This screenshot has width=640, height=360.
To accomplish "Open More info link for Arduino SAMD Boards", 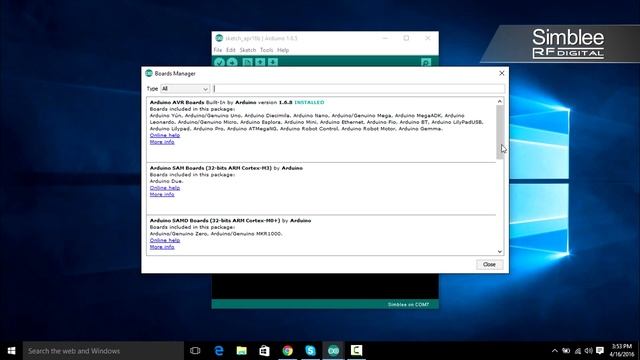I will [x=162, y=247].
